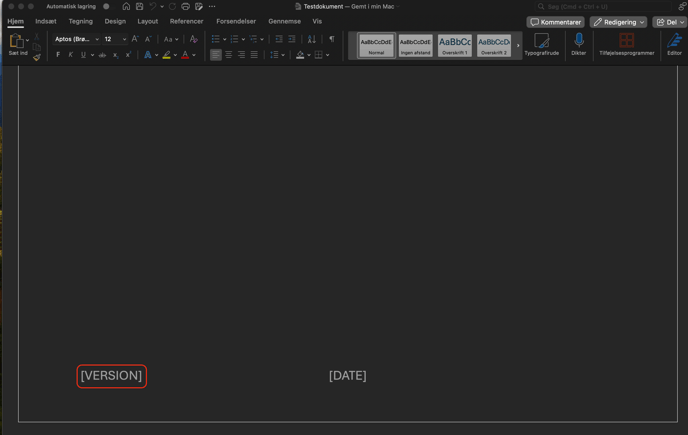
Task: Click the [VERSION] placeholder in document
Action: pos(111,376)
